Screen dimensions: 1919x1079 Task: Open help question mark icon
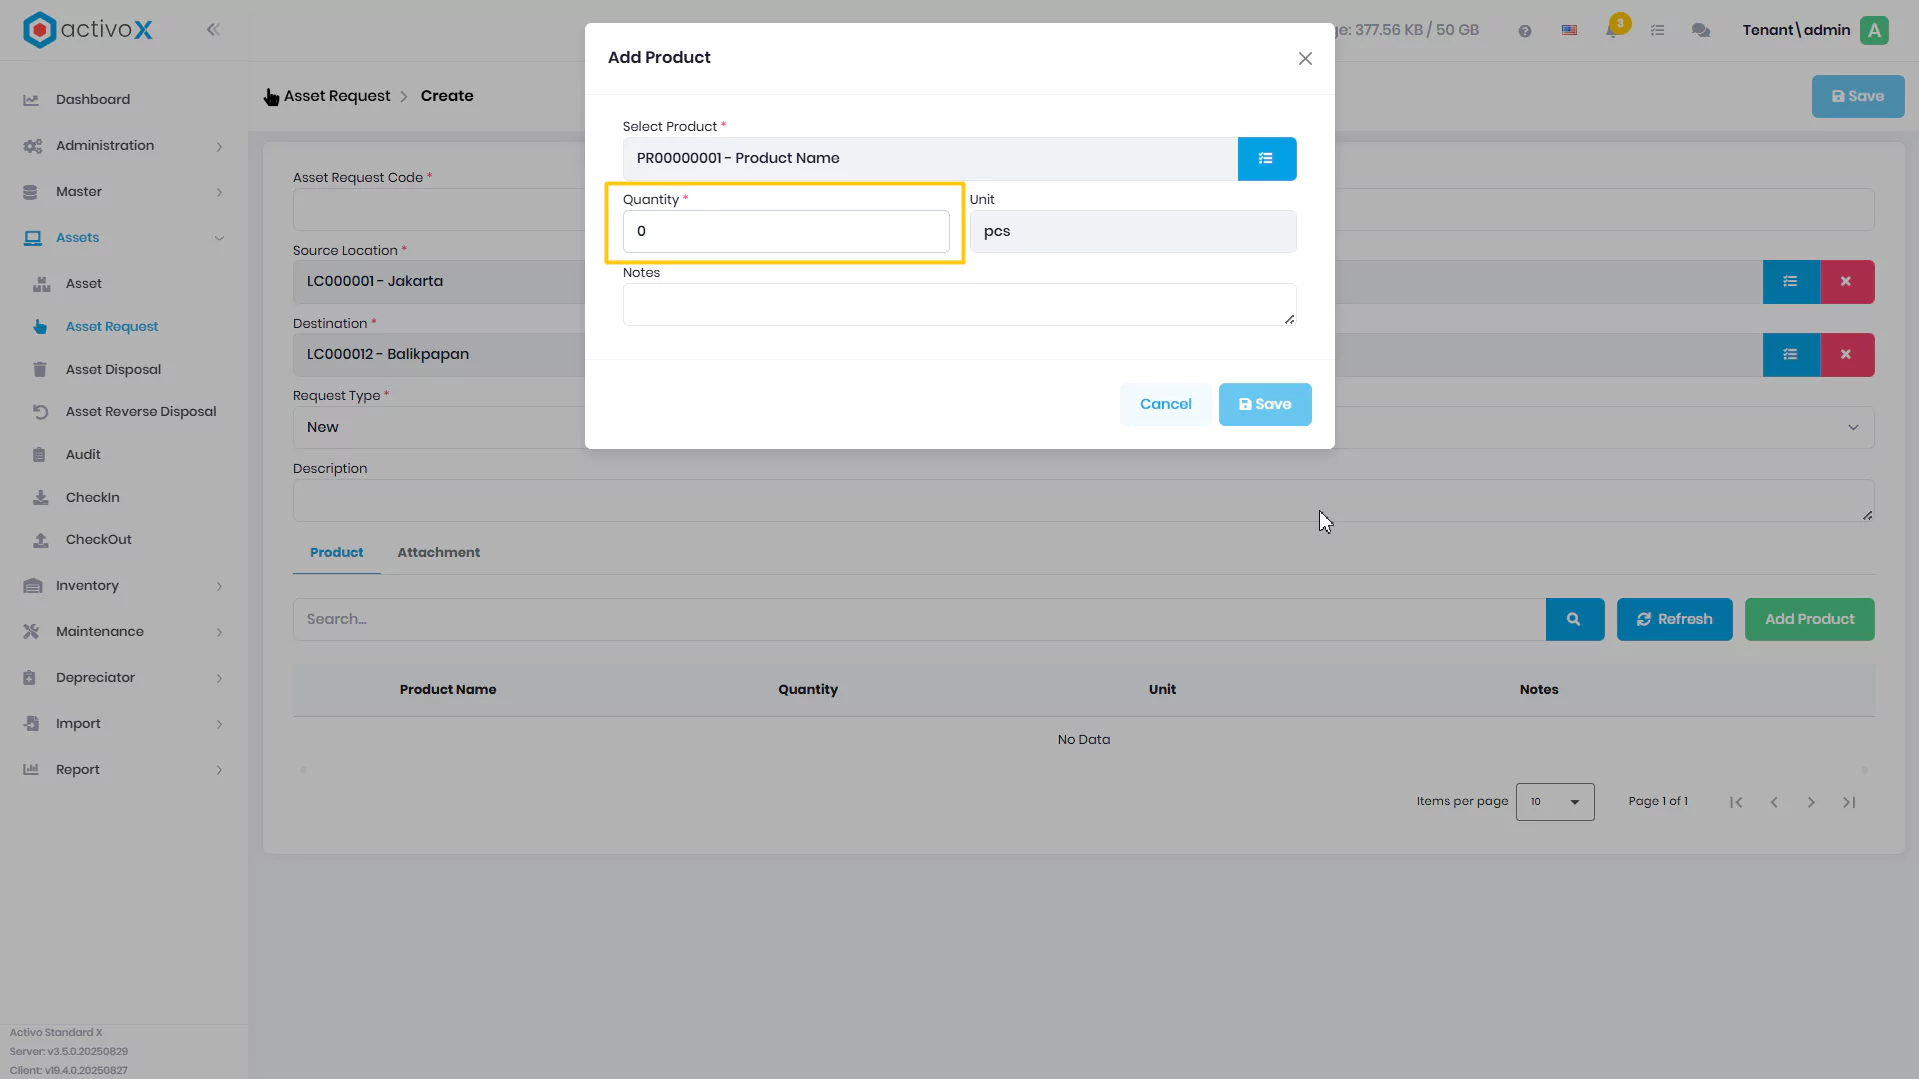(x=1524, y=31)
